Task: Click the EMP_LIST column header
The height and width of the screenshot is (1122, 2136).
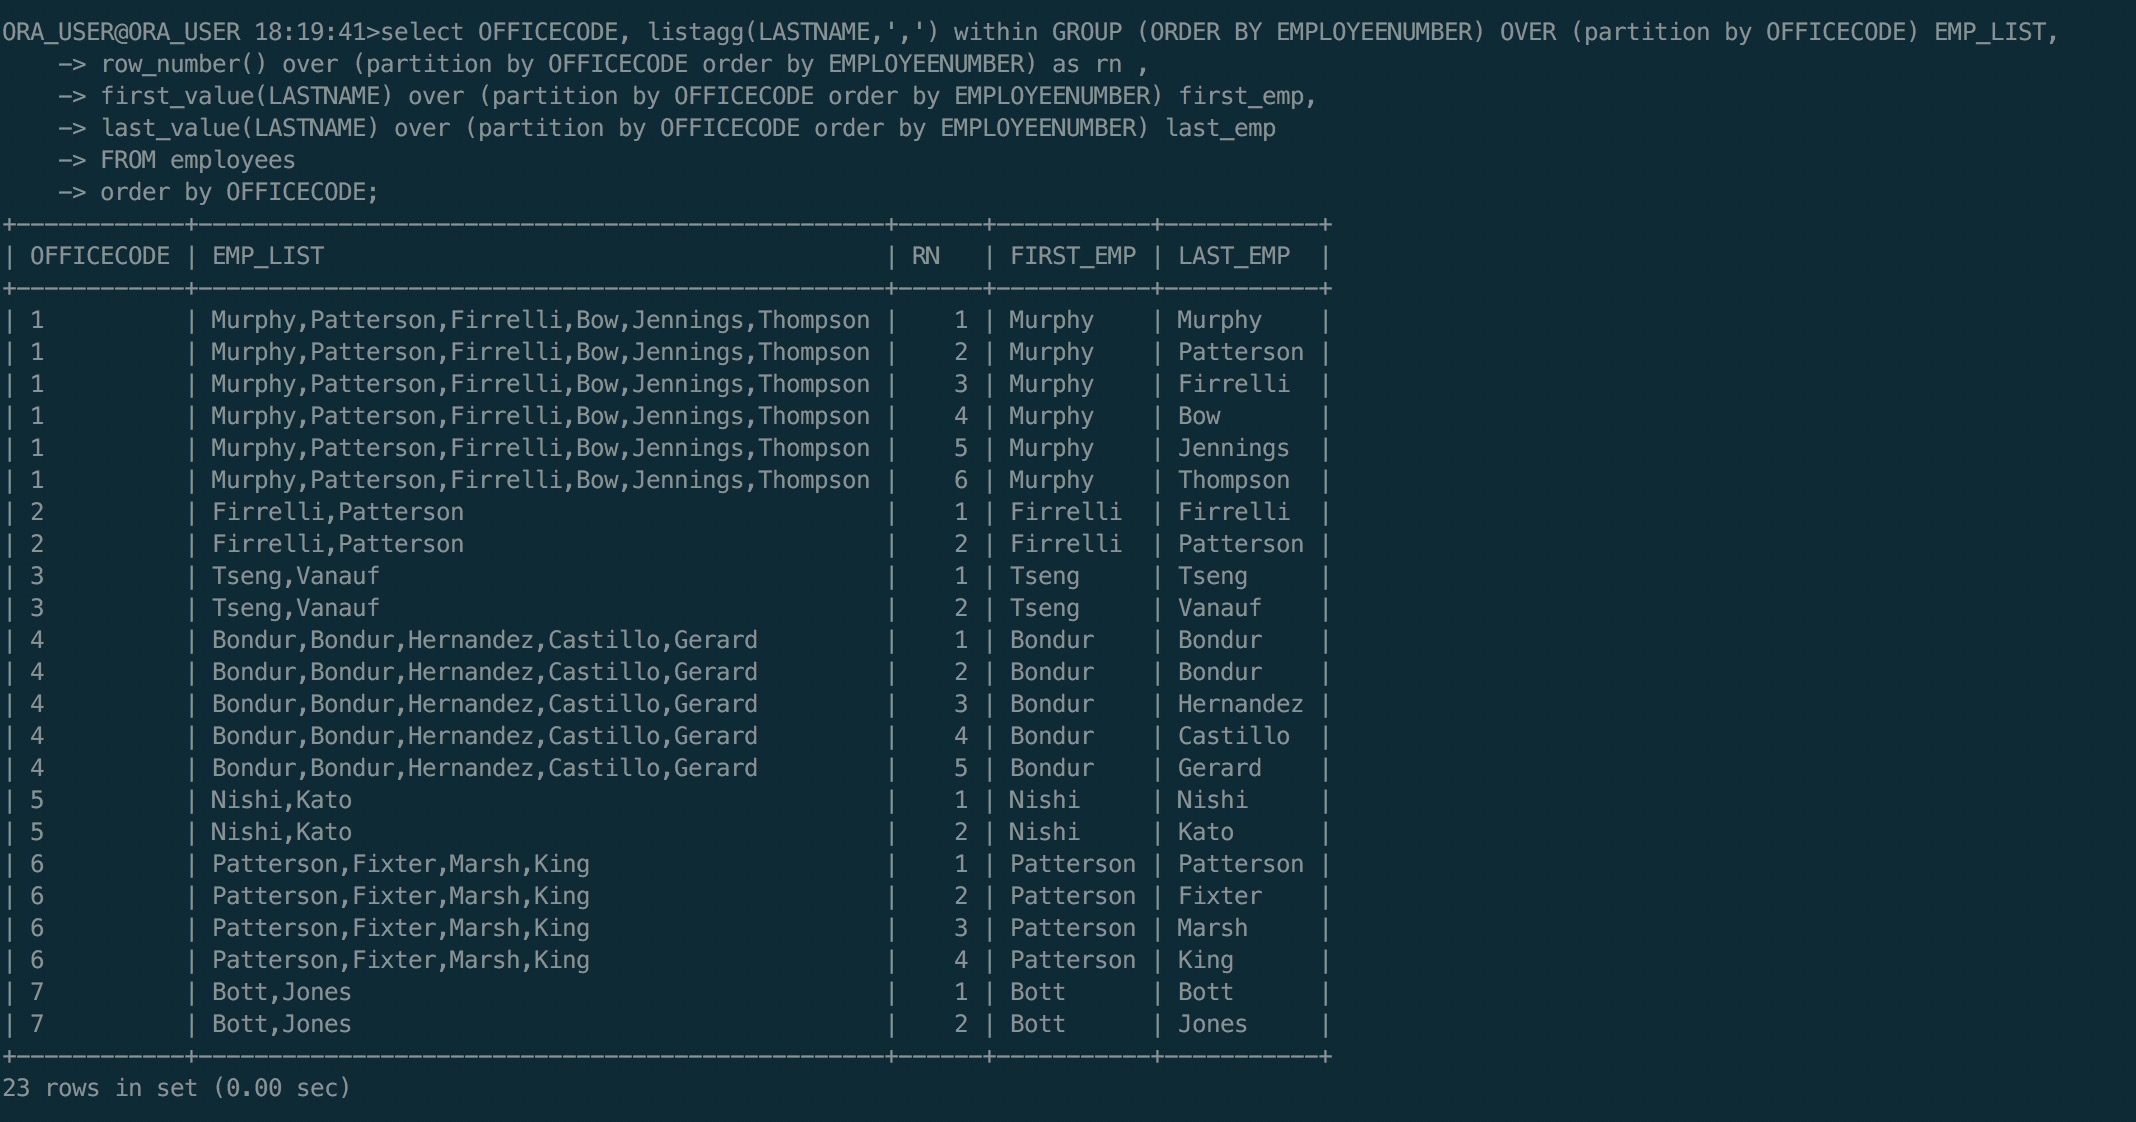Action: (x=268, y=256)
